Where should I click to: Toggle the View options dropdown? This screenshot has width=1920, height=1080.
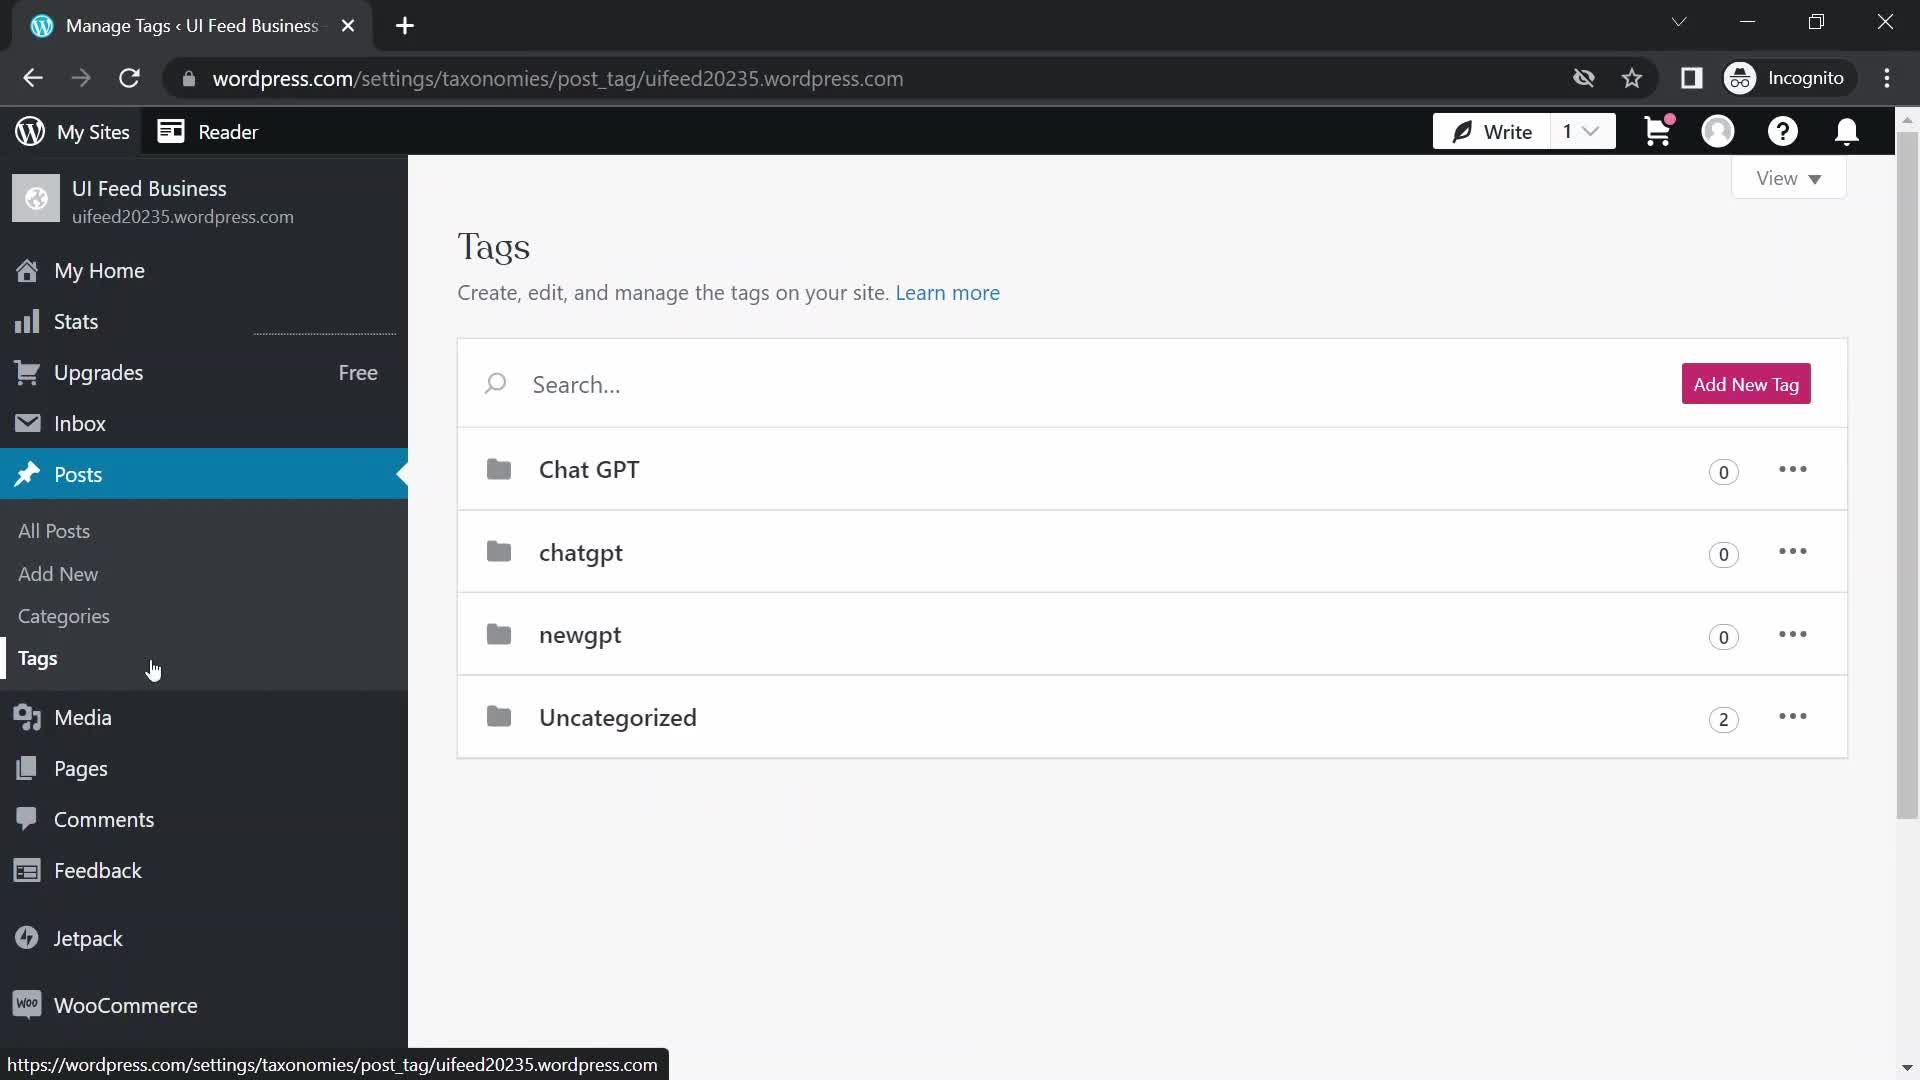1788,177
